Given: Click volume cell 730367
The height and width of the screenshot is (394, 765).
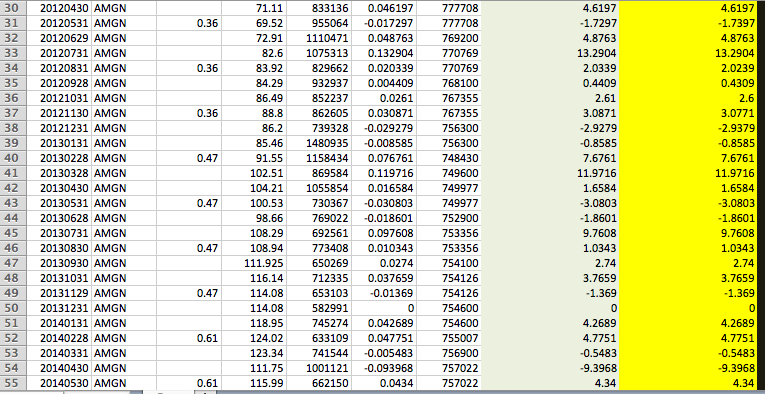Looking at the screenshot, I should pos(319,203).
